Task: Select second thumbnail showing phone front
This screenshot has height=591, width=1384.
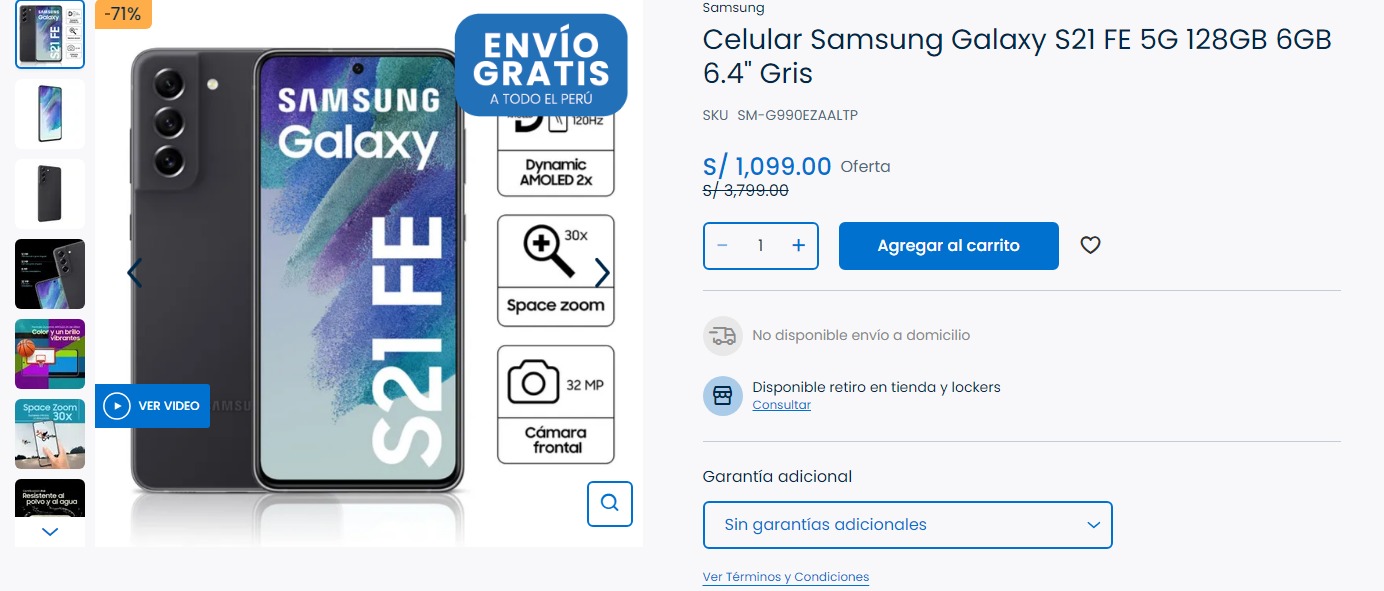Action: (50, 114)
